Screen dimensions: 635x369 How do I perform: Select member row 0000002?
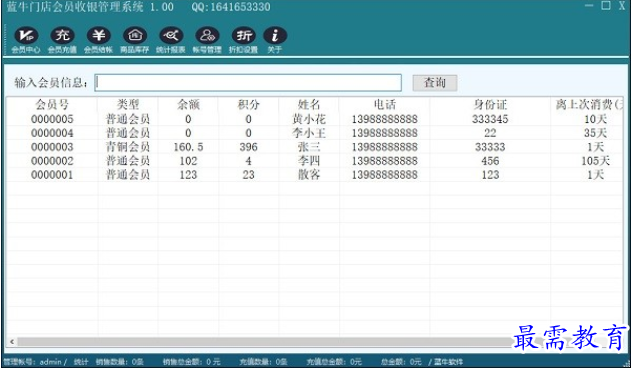315,161
